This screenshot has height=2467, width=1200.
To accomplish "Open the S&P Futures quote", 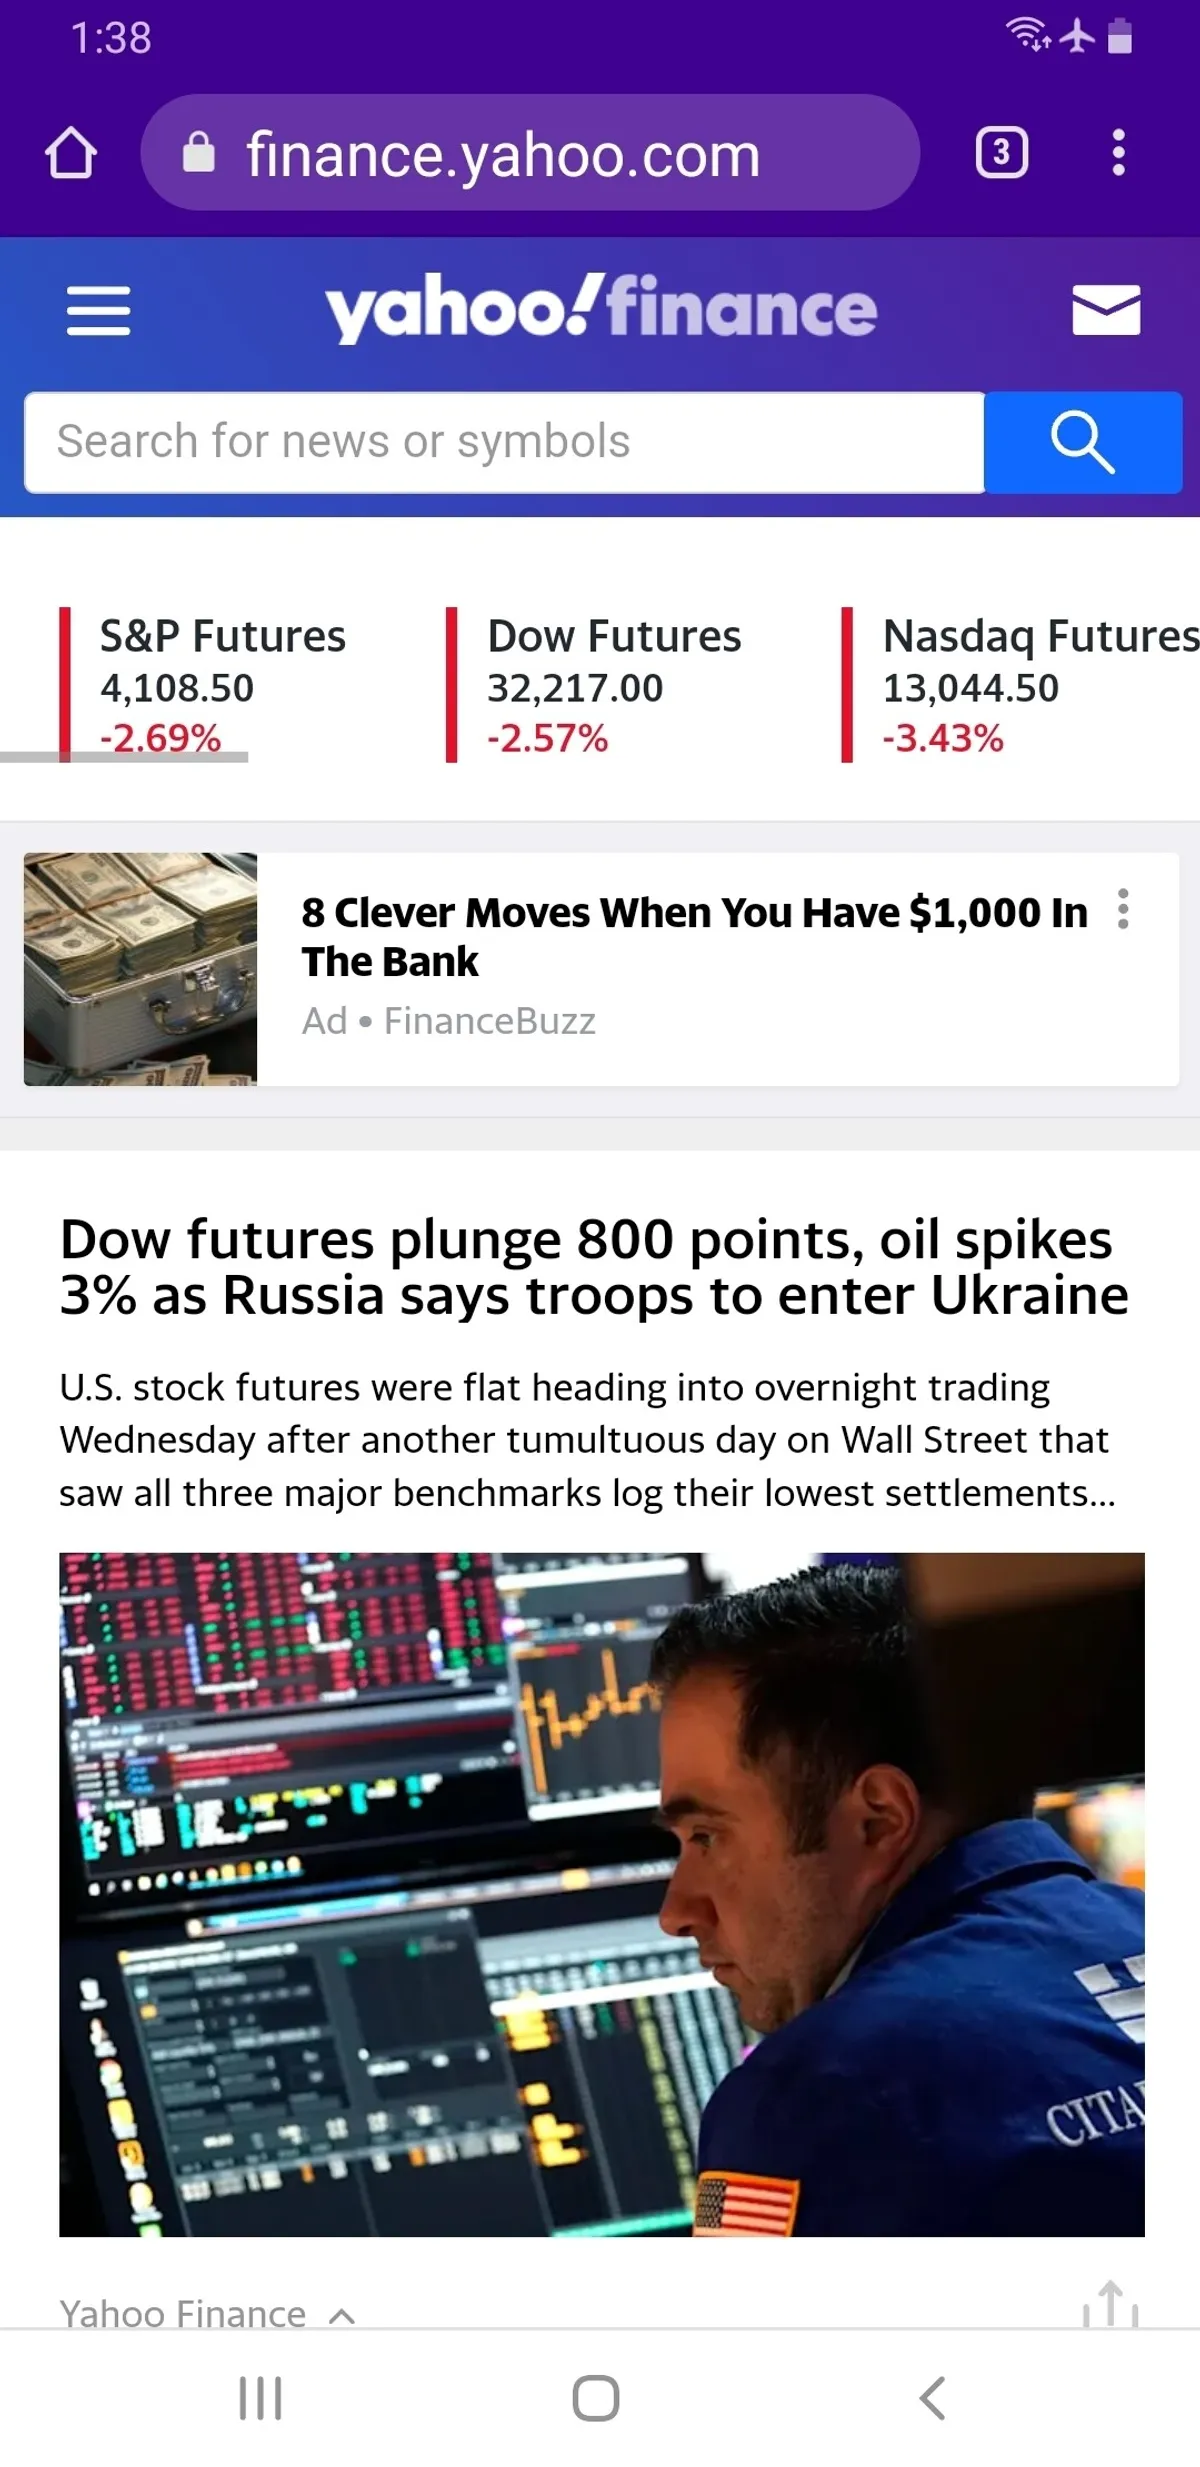I will pyautogui.click(x=222, y=686).
